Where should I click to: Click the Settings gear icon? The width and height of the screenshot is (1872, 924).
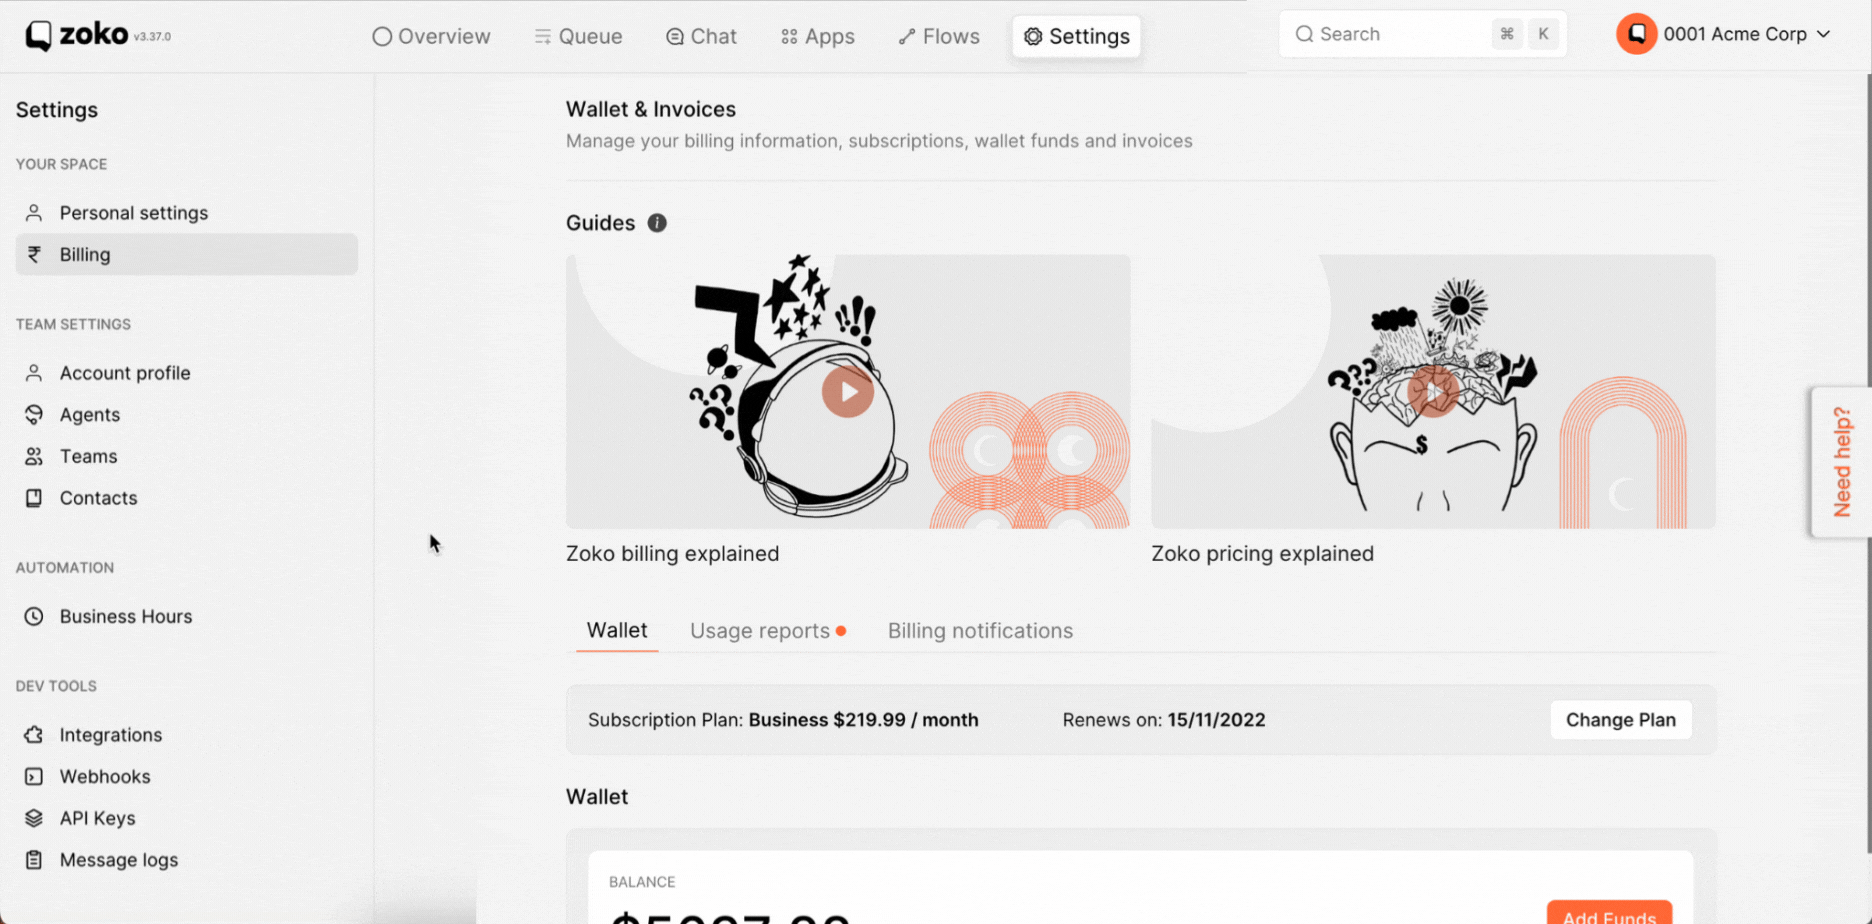[x=1033, y=37]
